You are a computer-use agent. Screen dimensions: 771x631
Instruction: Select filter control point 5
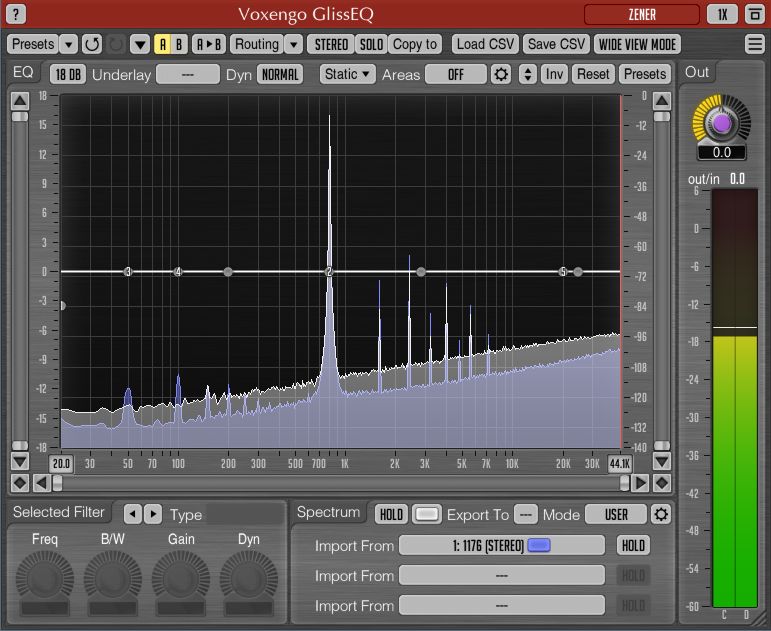[563, 271]
